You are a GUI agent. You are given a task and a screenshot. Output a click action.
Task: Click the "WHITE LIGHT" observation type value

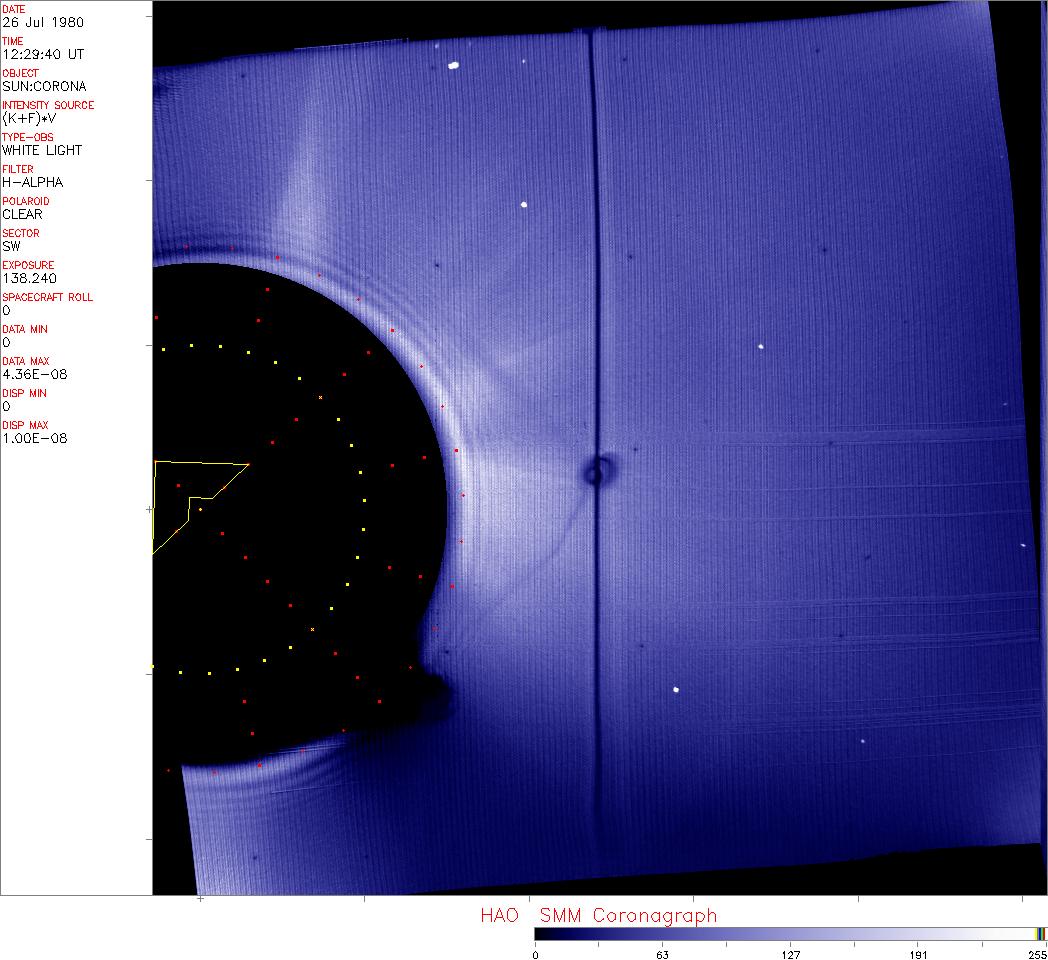pyautogui.click(x=42, y=150)
